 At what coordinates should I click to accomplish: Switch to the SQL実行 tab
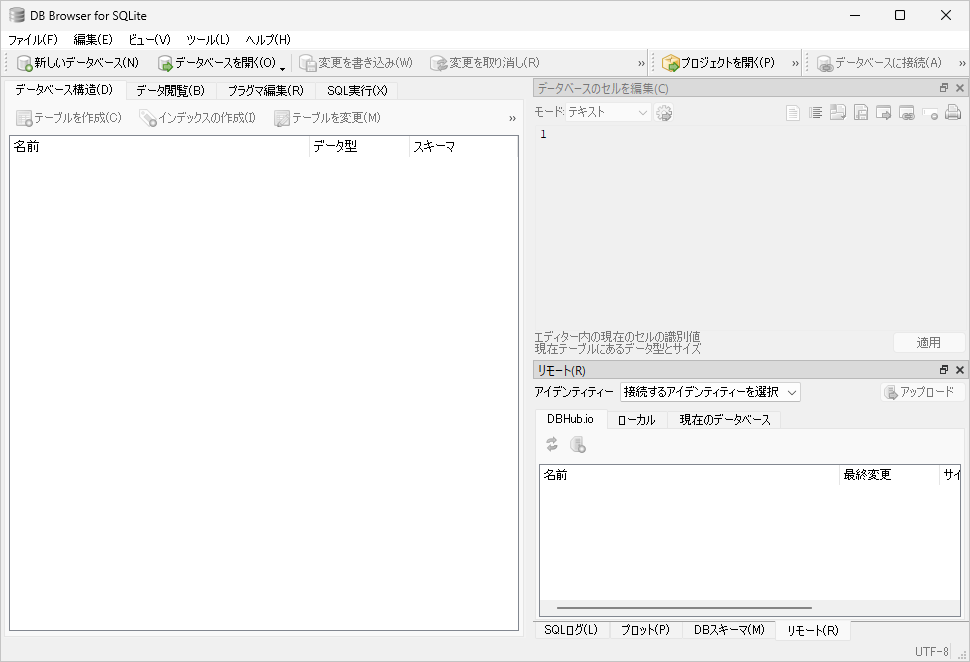(x=357, y=91)
